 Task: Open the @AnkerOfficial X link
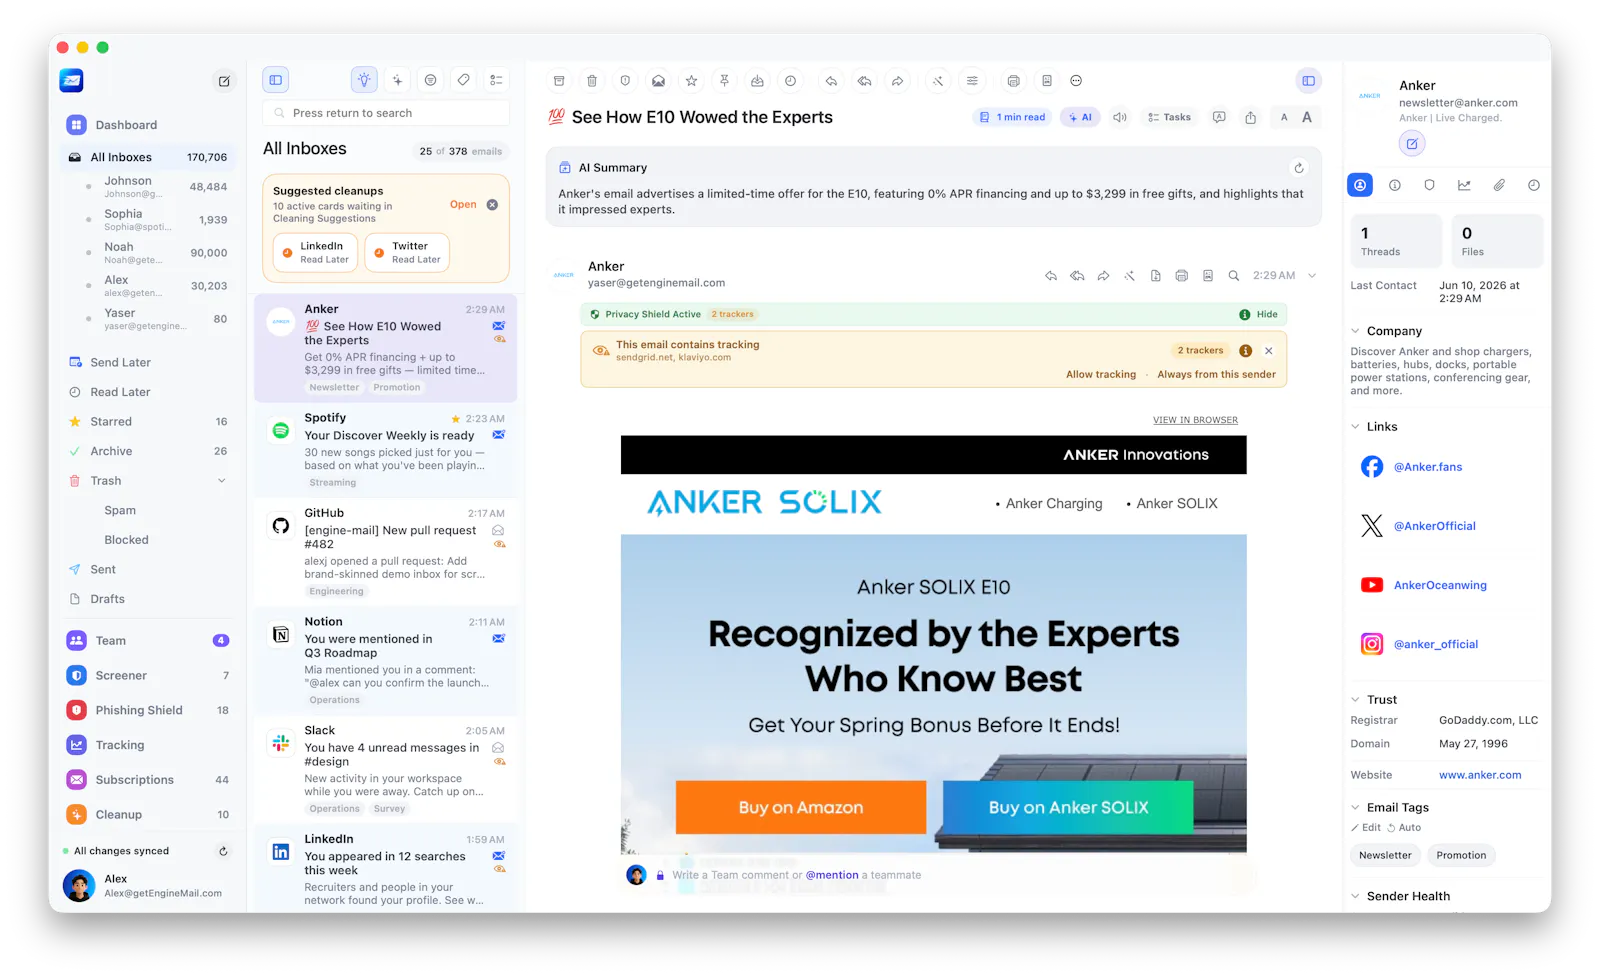click(x=1434, y=526)
